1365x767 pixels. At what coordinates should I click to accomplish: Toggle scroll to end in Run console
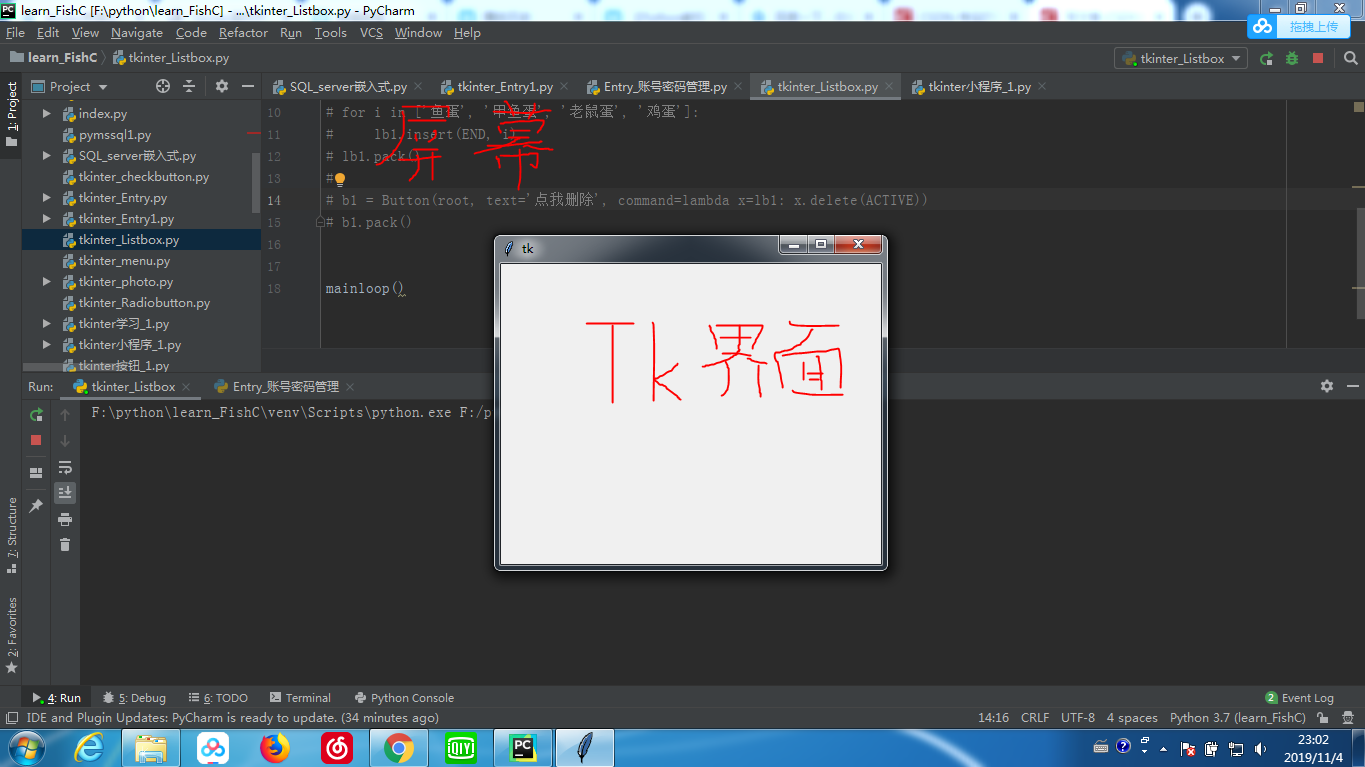[x=65, y=493]
